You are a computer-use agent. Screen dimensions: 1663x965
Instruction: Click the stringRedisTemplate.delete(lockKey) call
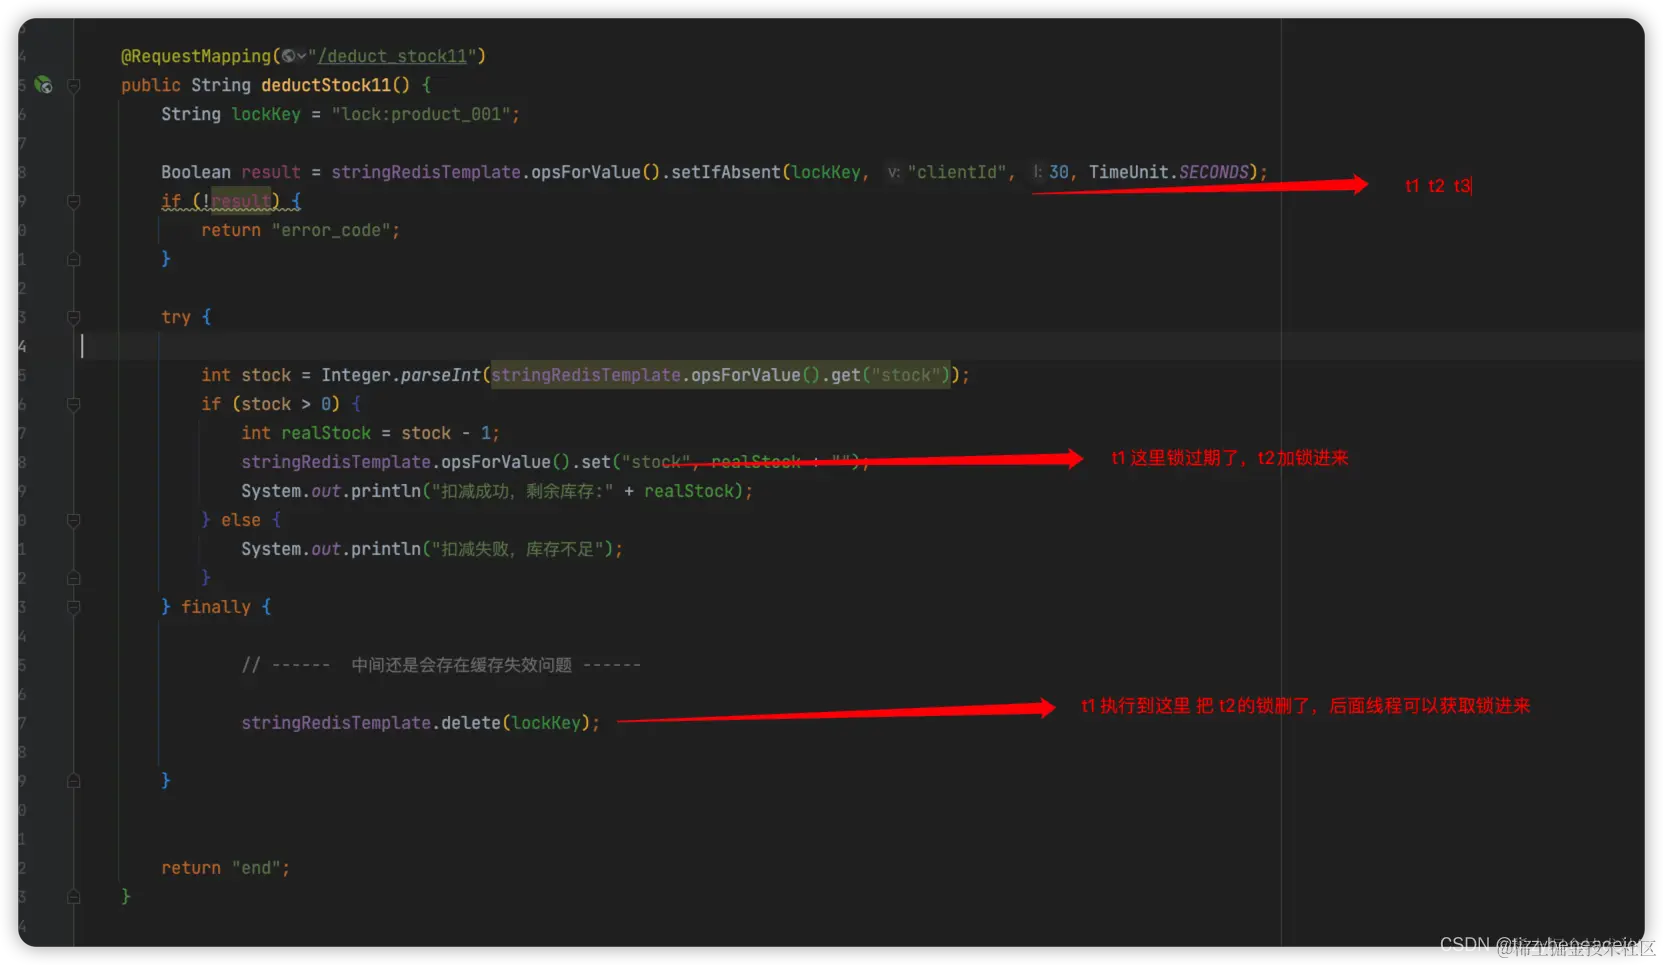[420, 723]
